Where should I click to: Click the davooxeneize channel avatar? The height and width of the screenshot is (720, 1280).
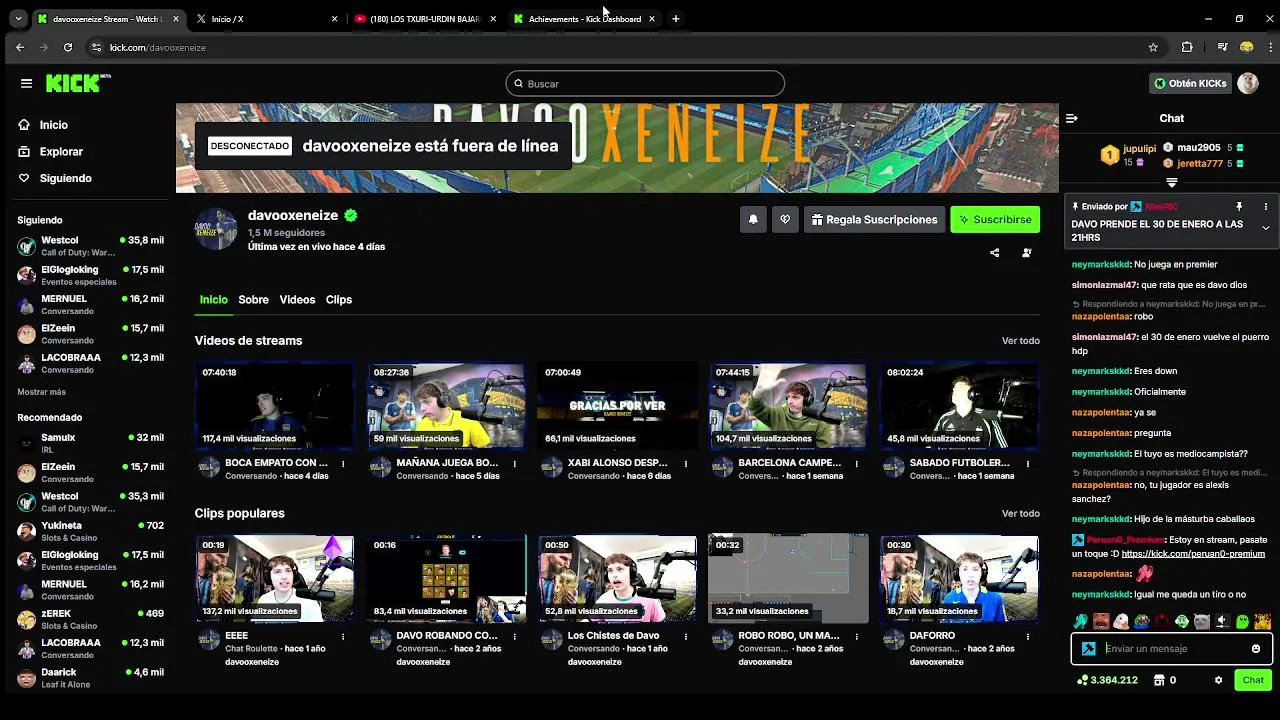pos(215,229)
